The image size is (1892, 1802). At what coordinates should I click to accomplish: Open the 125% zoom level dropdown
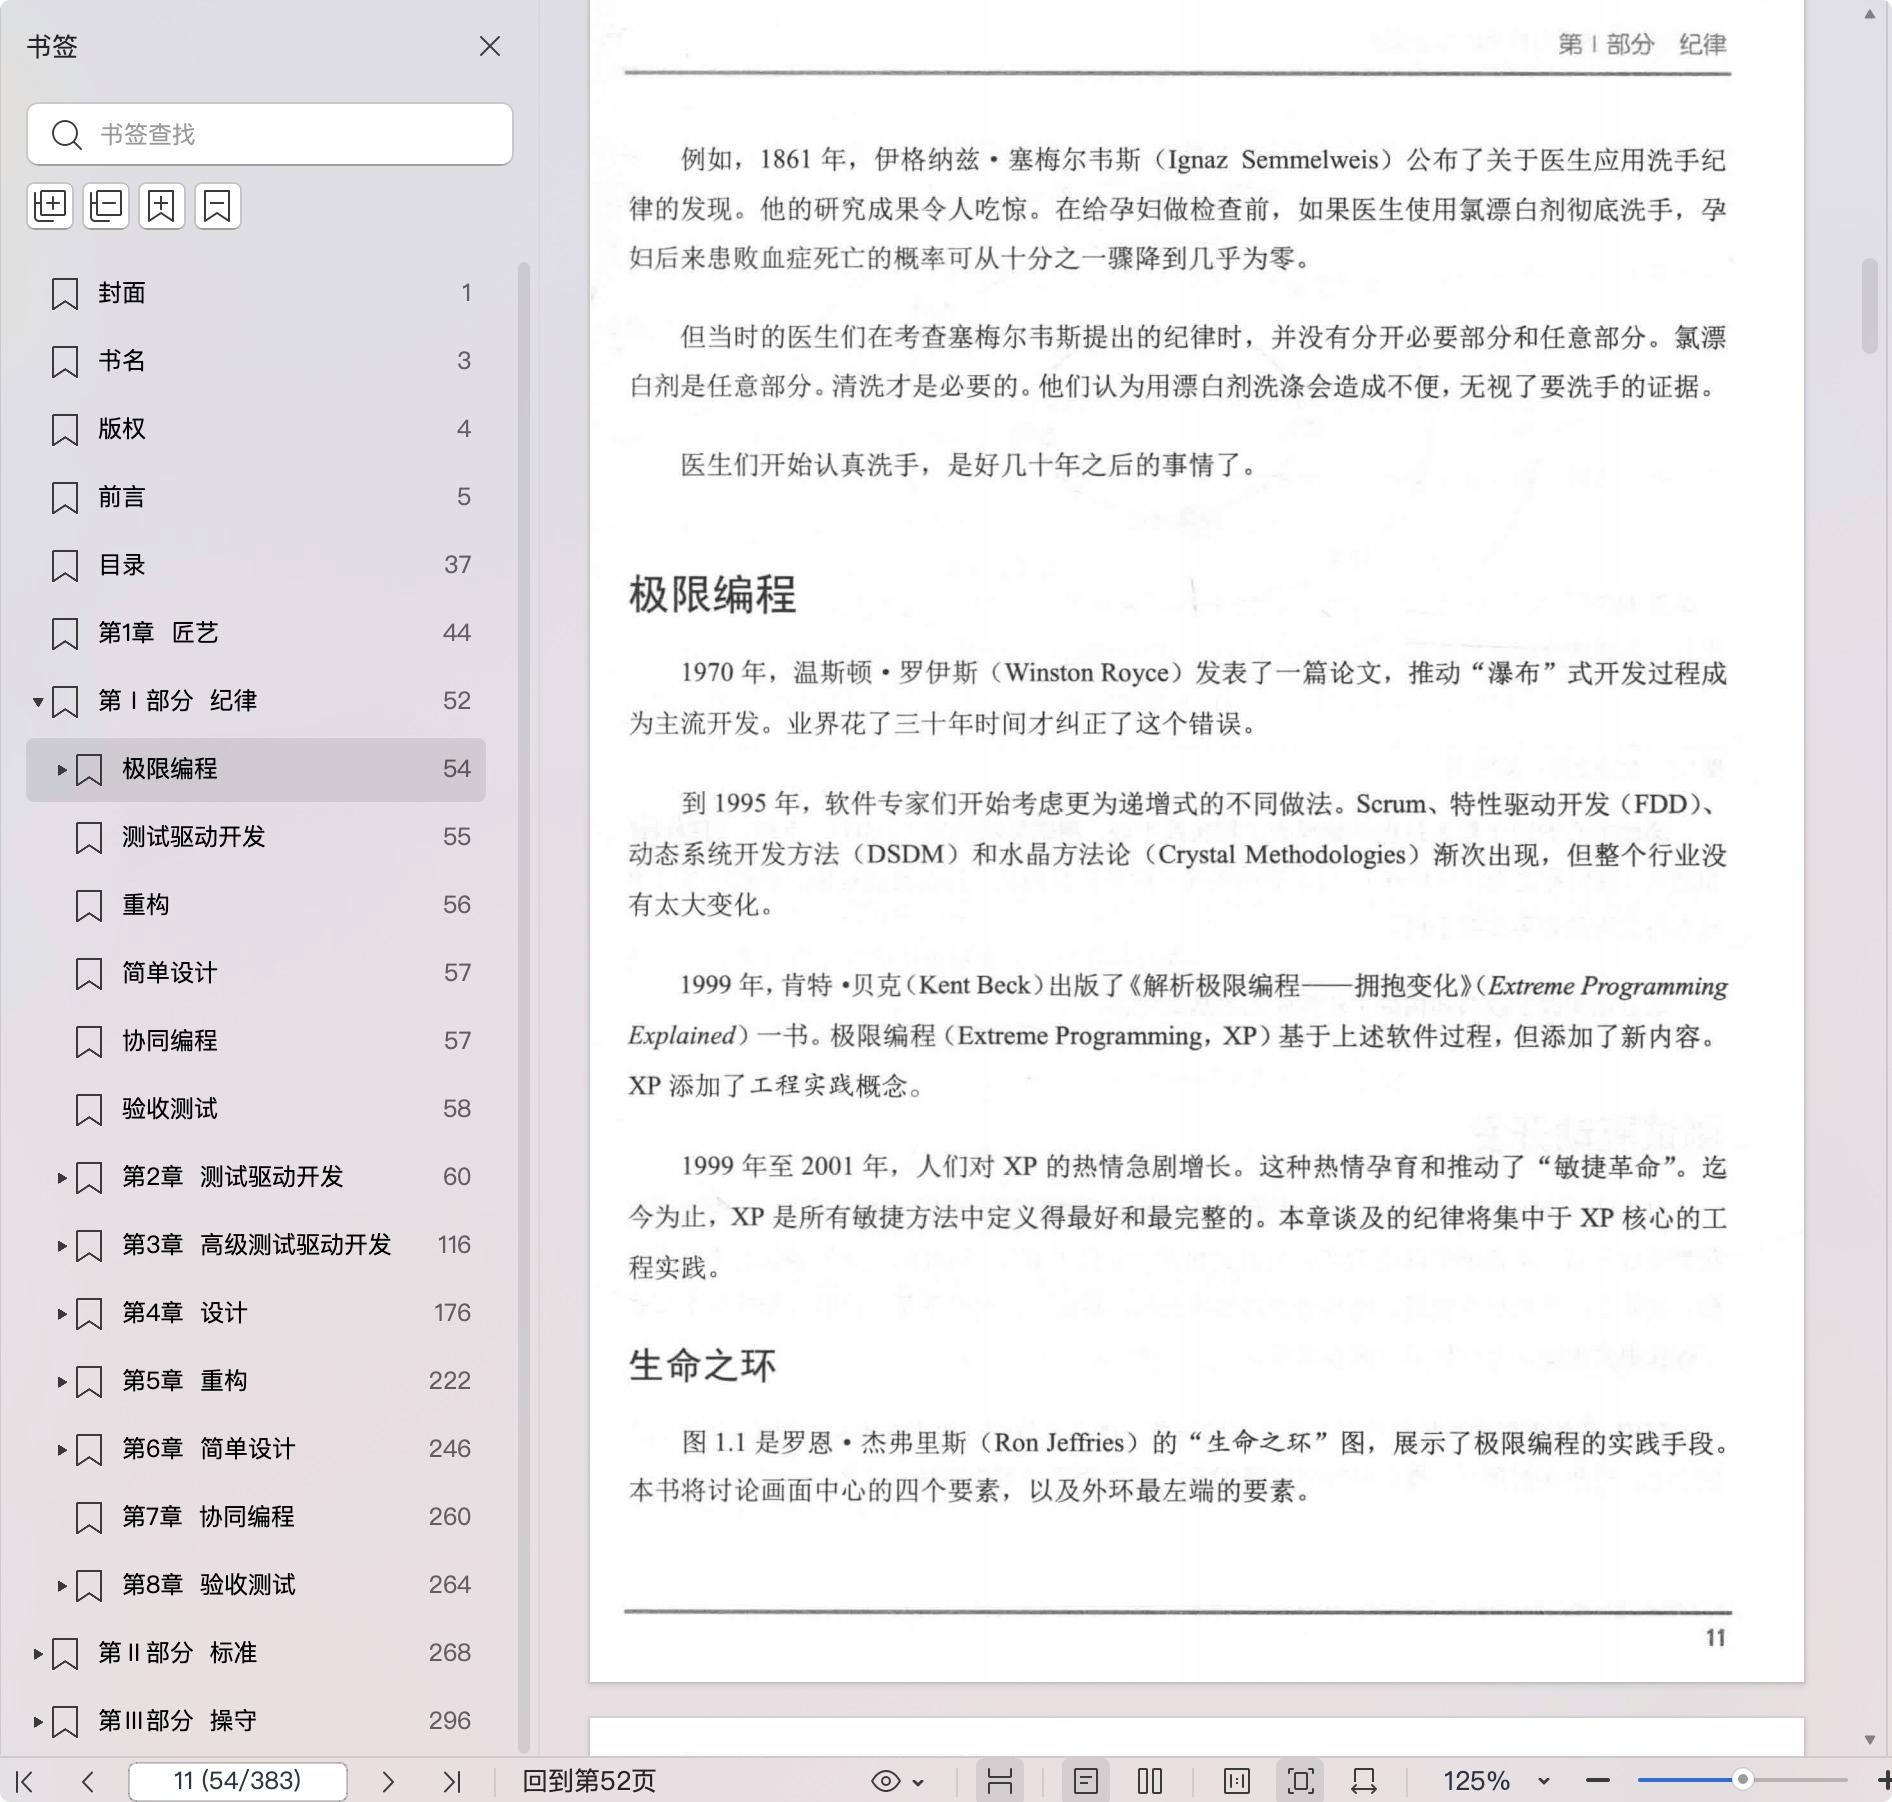1543,1781
